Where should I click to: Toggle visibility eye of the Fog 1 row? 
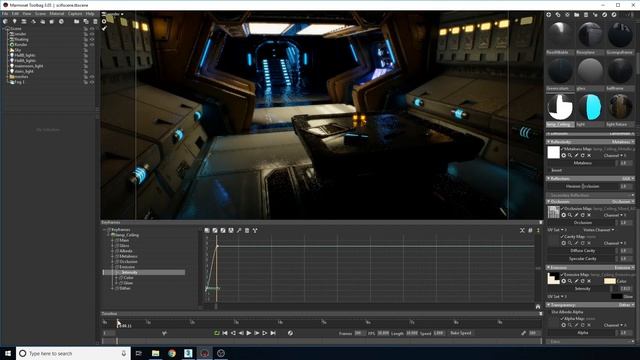92,82
